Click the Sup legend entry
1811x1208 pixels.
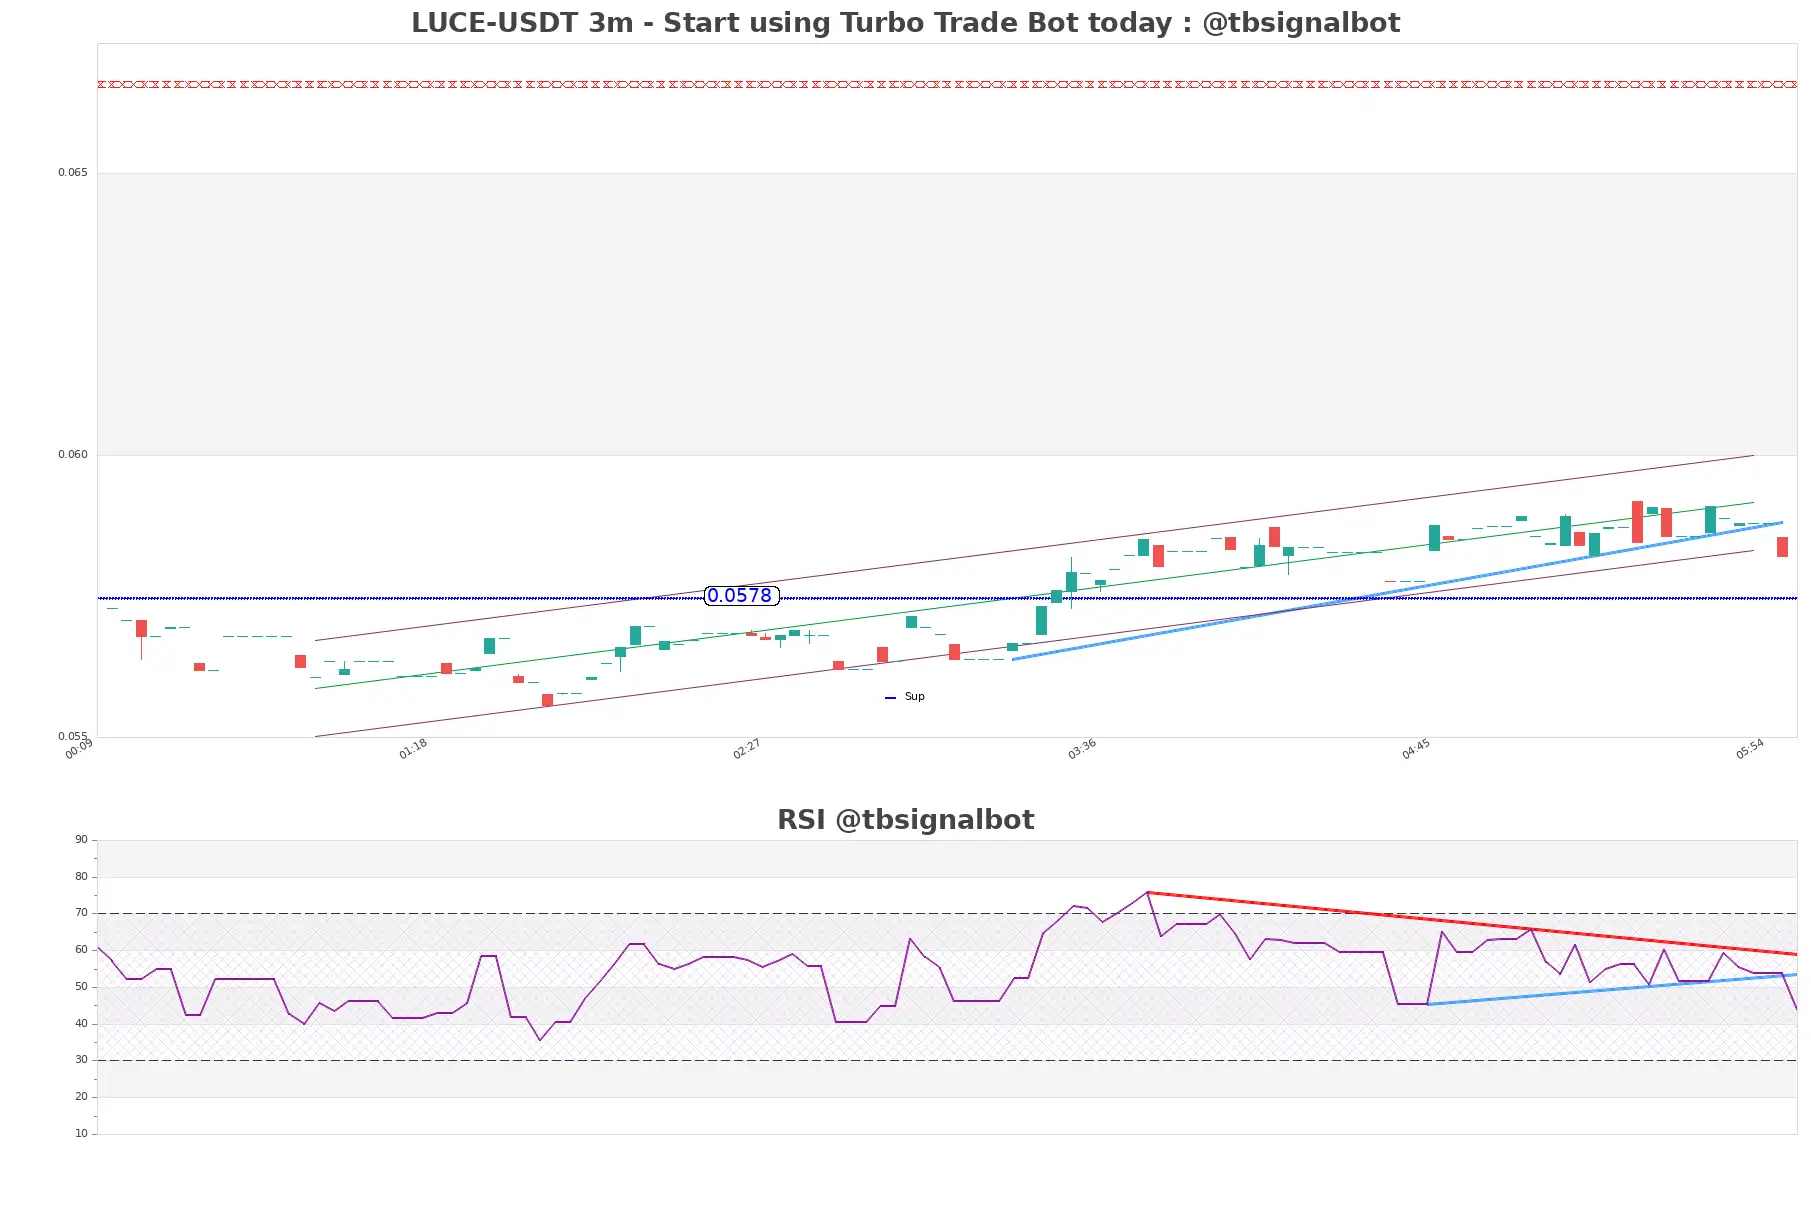[x=905, y=697]
